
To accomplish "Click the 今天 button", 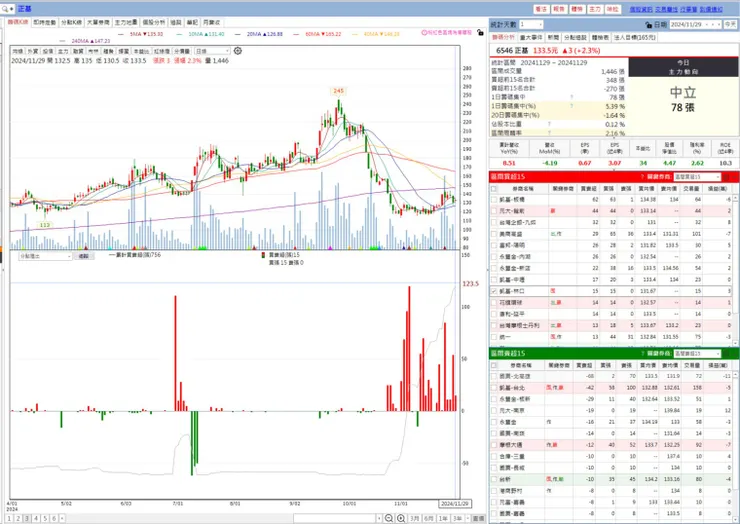I will [731, 25].
